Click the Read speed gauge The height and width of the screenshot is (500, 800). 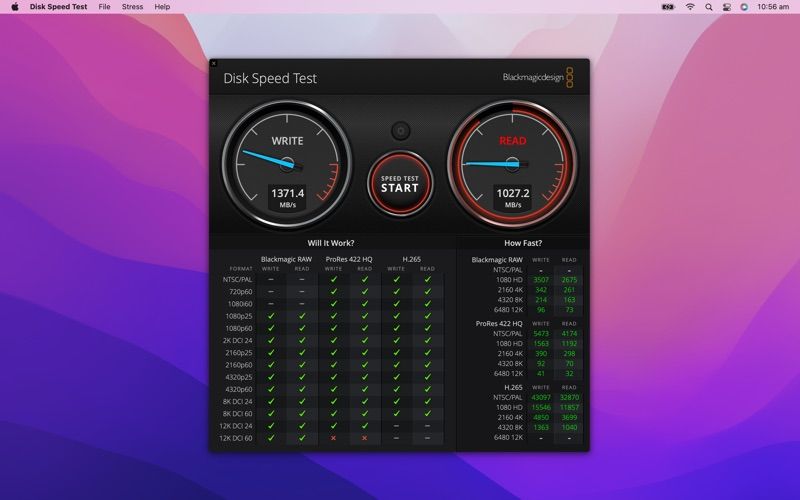coord(513,164)
